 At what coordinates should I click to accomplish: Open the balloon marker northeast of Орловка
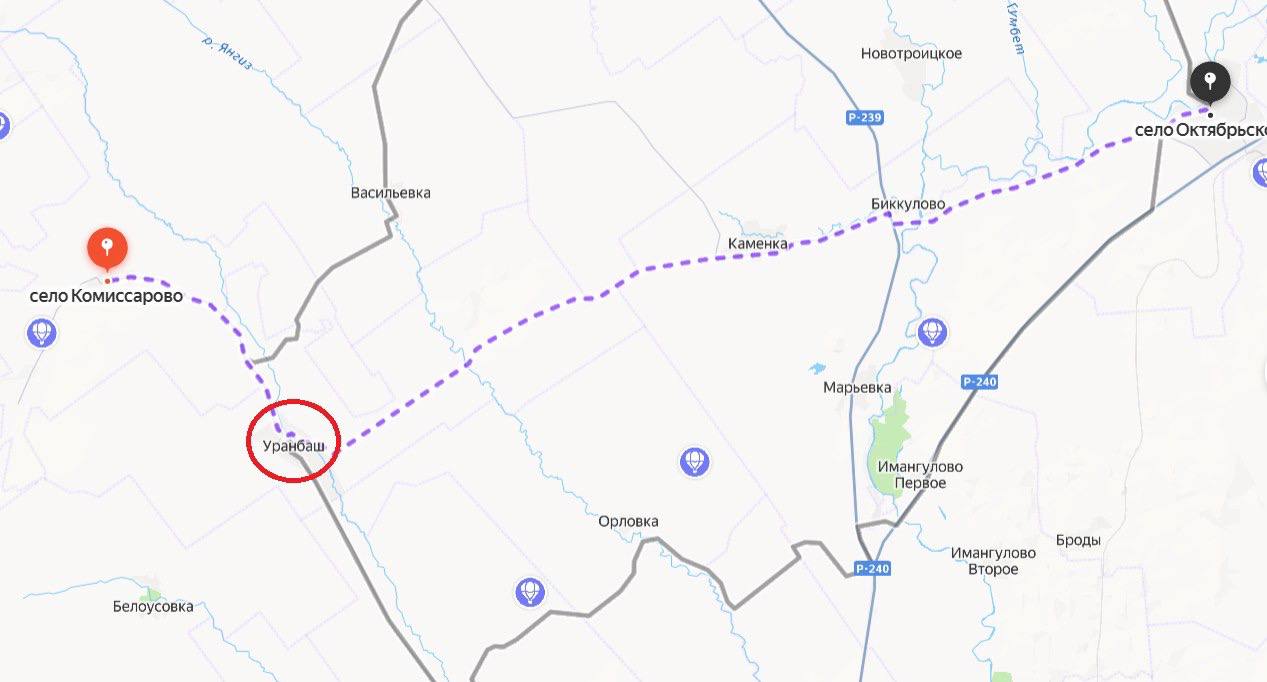[694, 461]
